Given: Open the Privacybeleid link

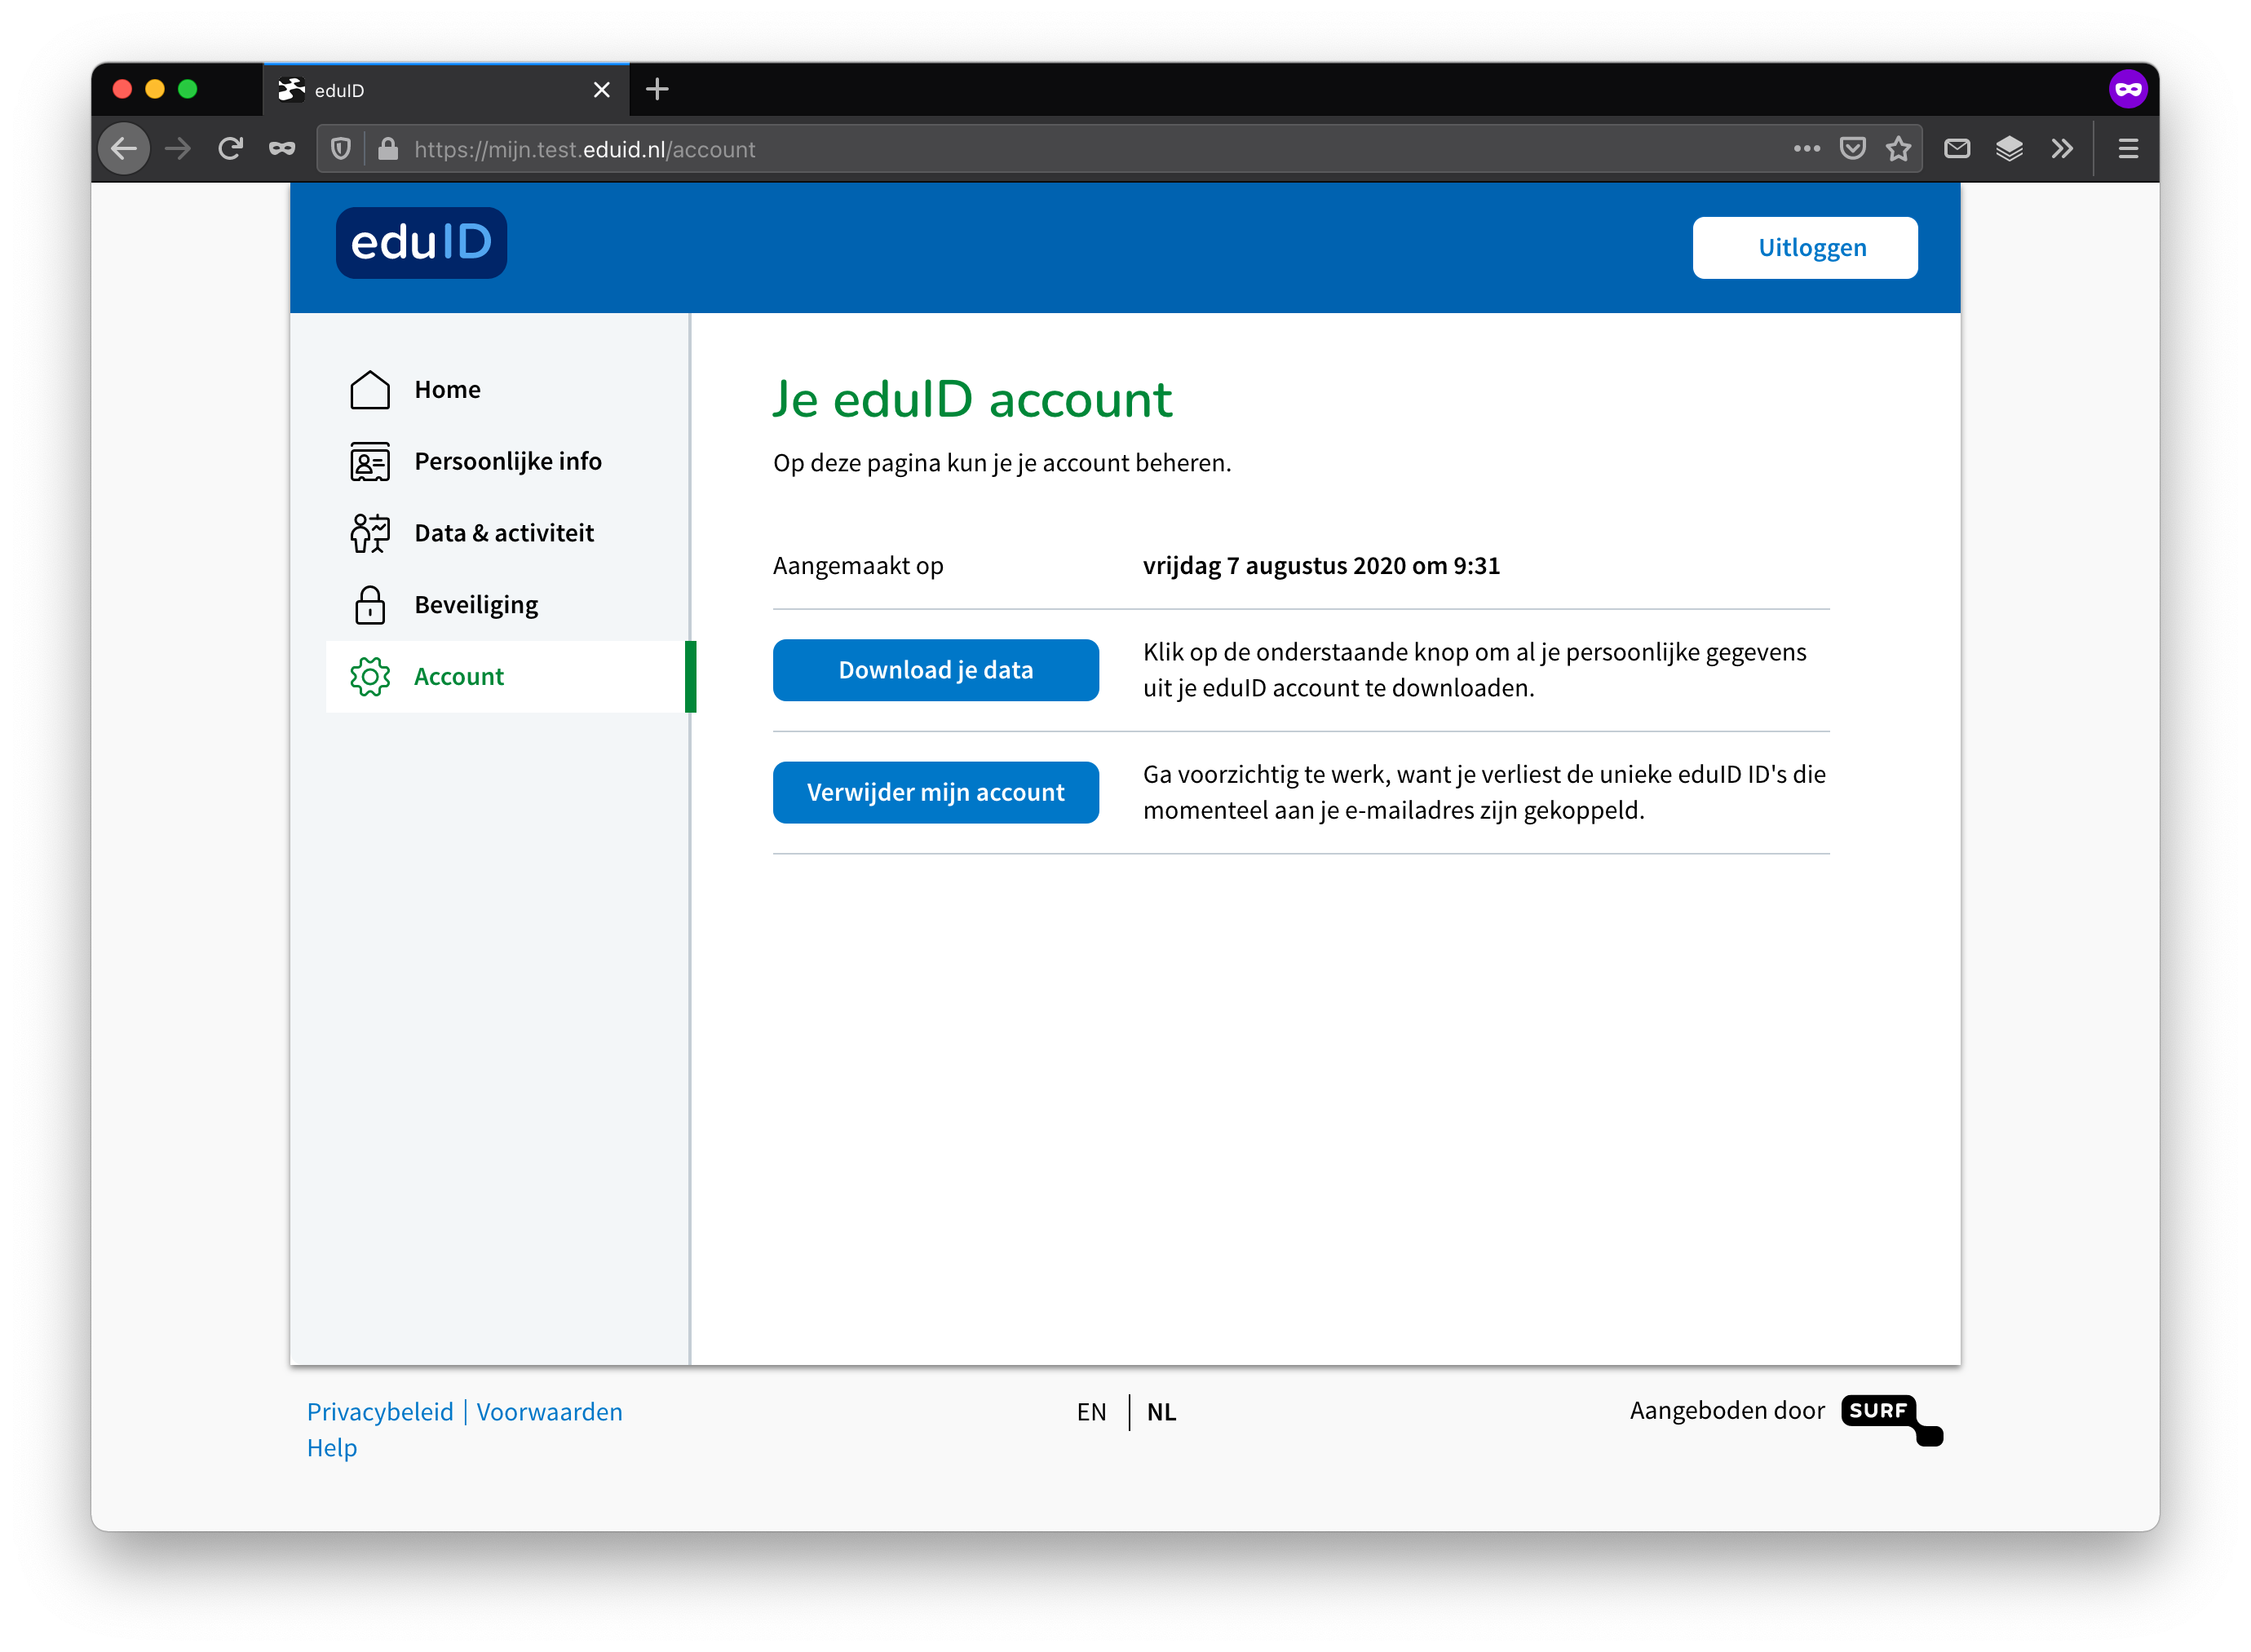Looking at the screenshot, I should pos(380,1411).
